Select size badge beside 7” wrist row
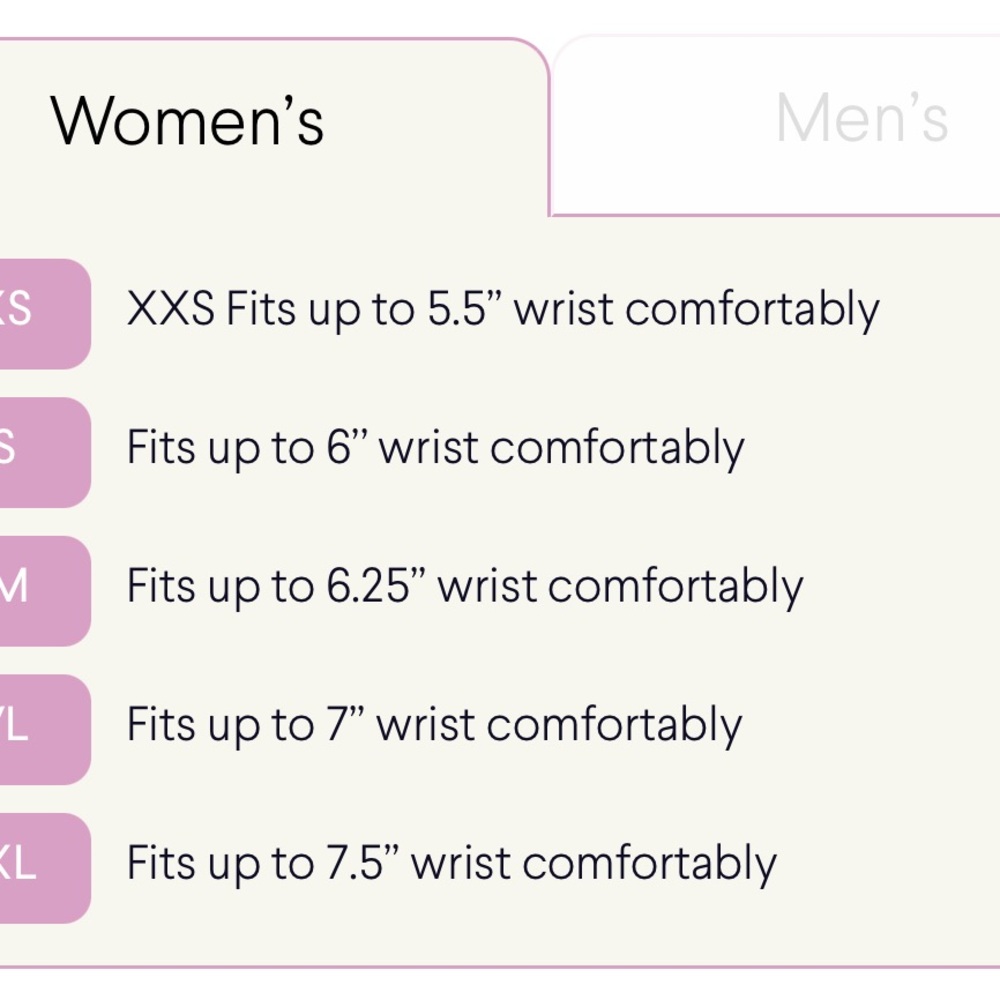 click(40, 728)
